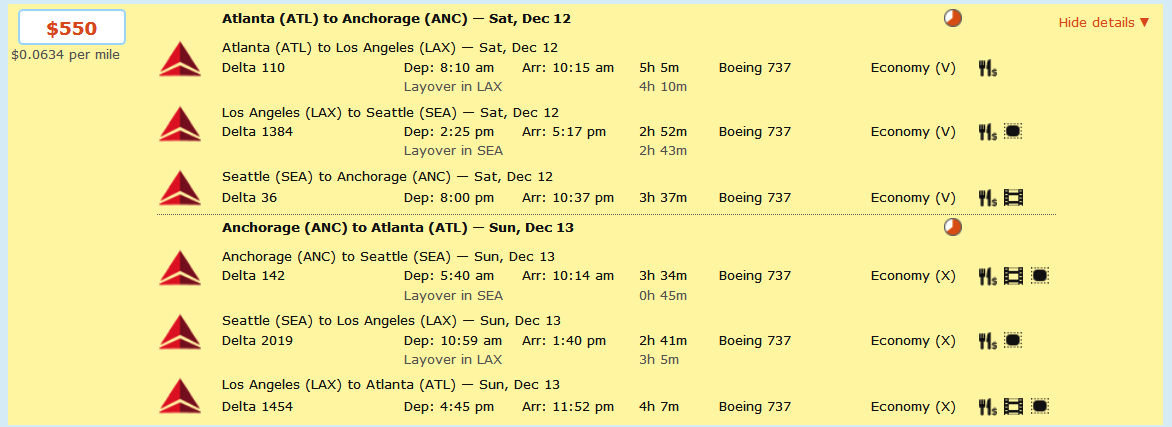This screenshot has height=427, width=1172.
Task: Click meal-for-purchase icon on Delta 110
Action: [x=988, y=68]
